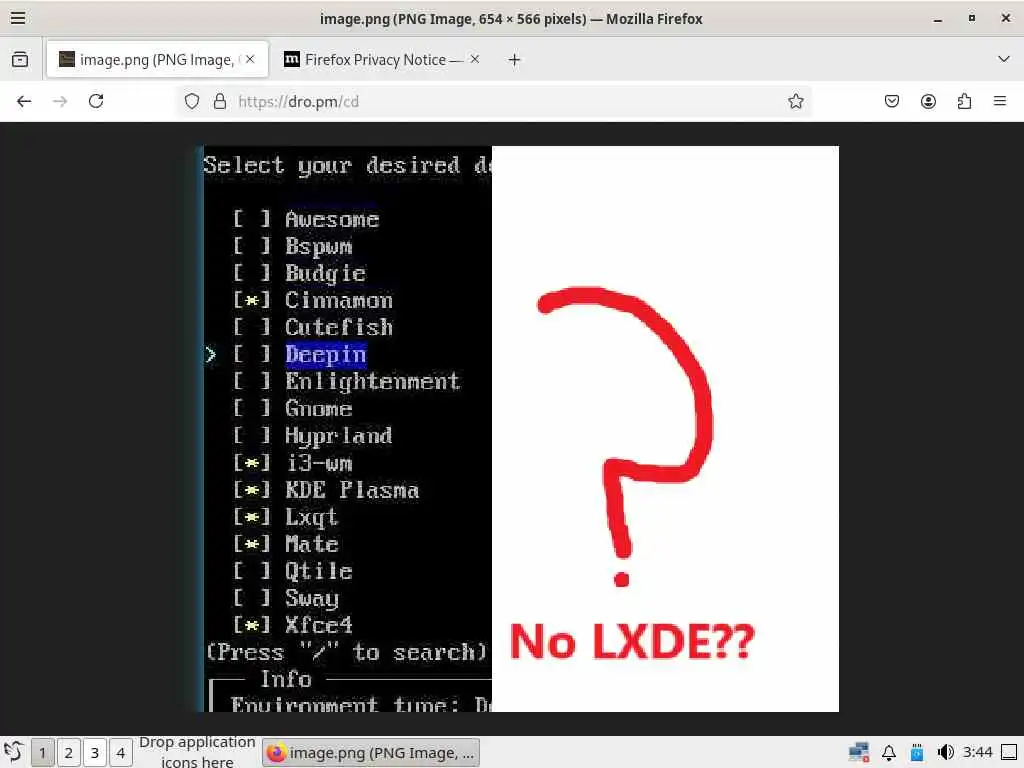Screen dimensions: 1024x768
Task: Go forward one page
Action: pyautogui.click(x=60, y=101)
